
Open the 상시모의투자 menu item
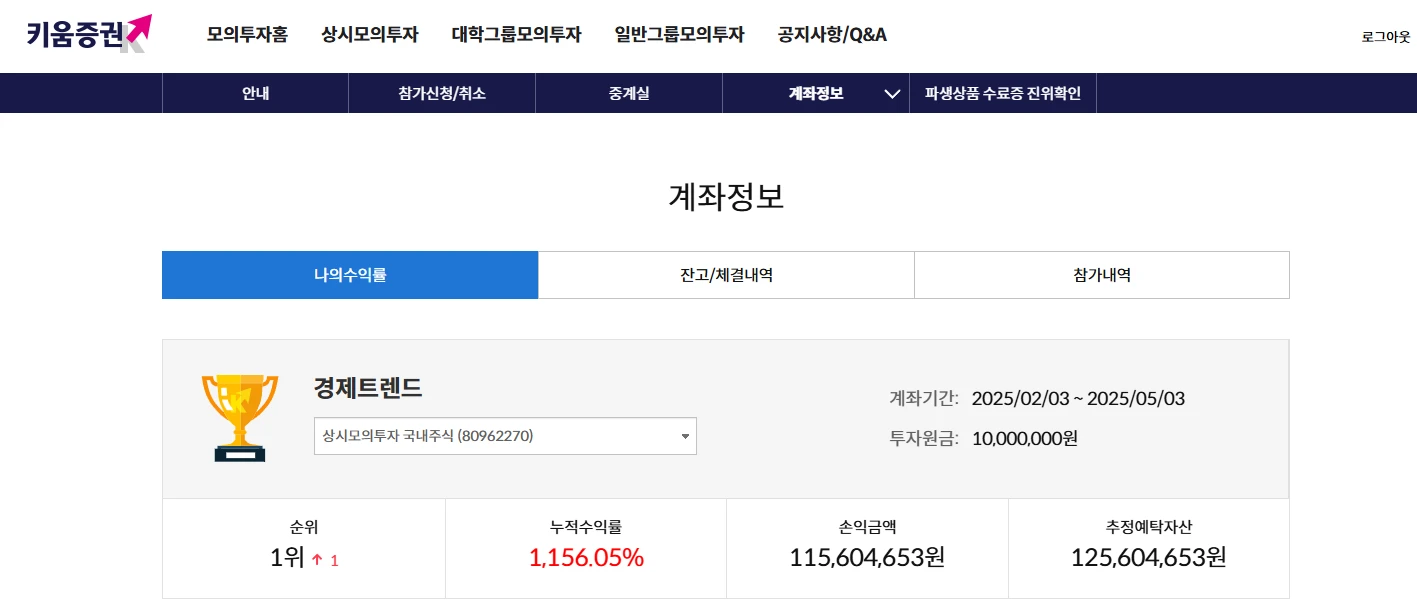[370, 34]
